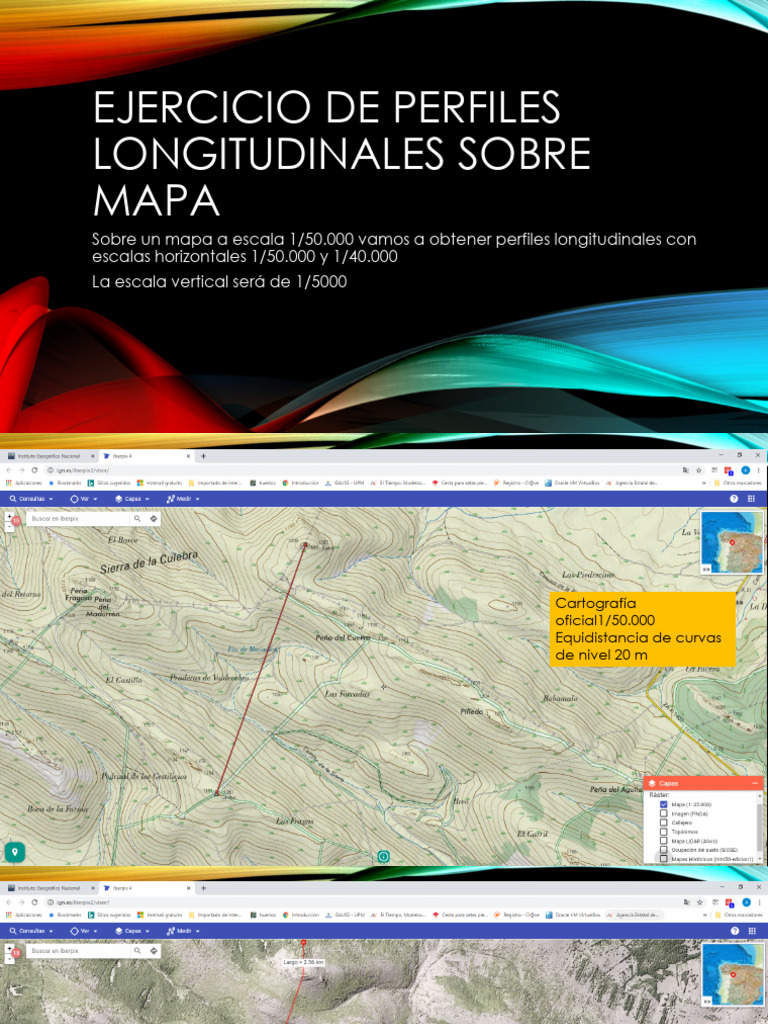
Task: Open new tab in topographic map browser
Action: tap(203, 456)
